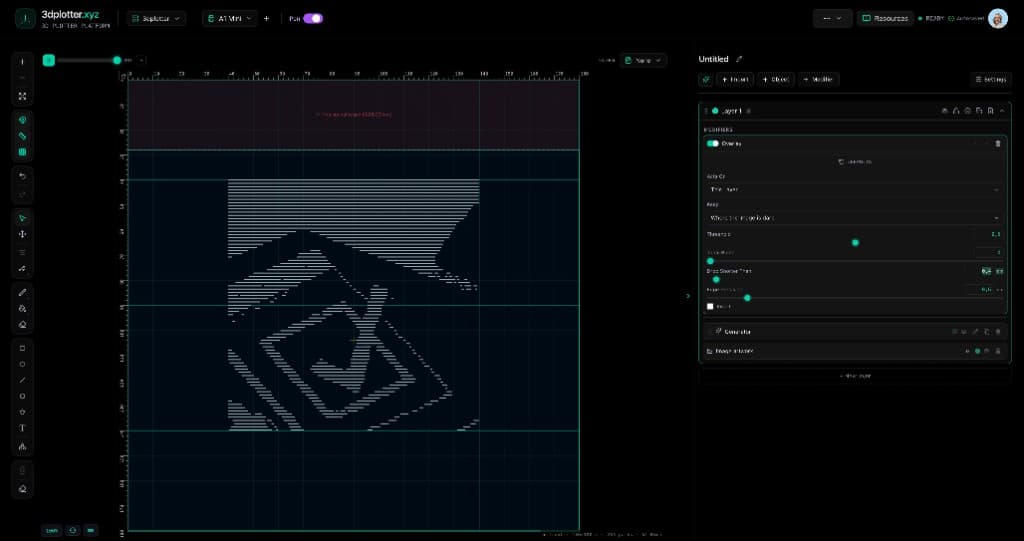The height and width of the screenshot is (541, 1024).
Task: Click the reset button under Overlay
Action: (854, 161)
